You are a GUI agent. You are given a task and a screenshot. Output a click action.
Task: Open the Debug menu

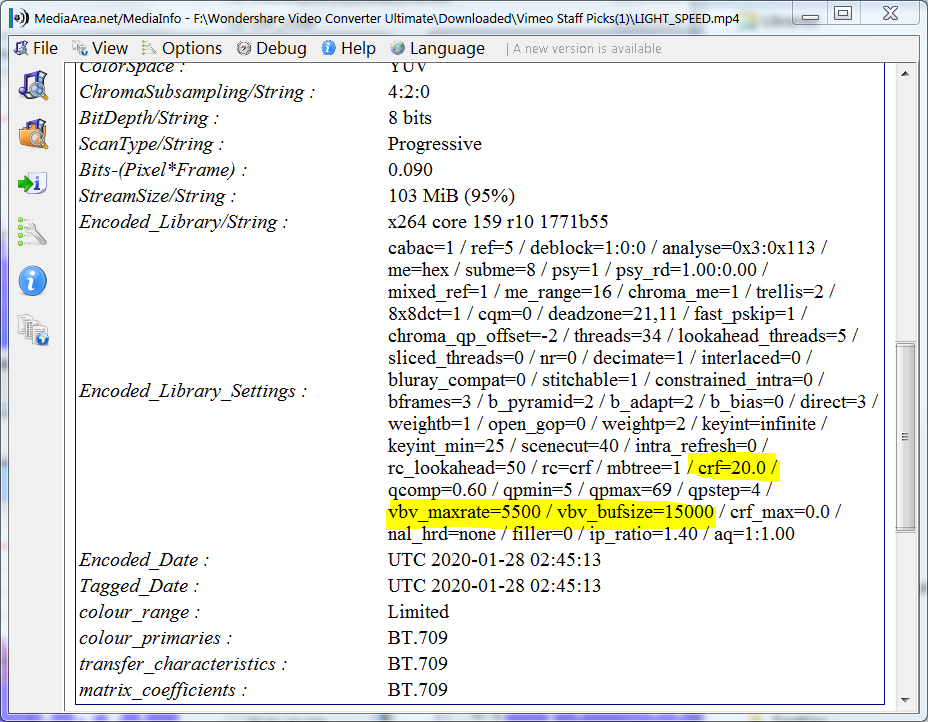pos(272,48)
